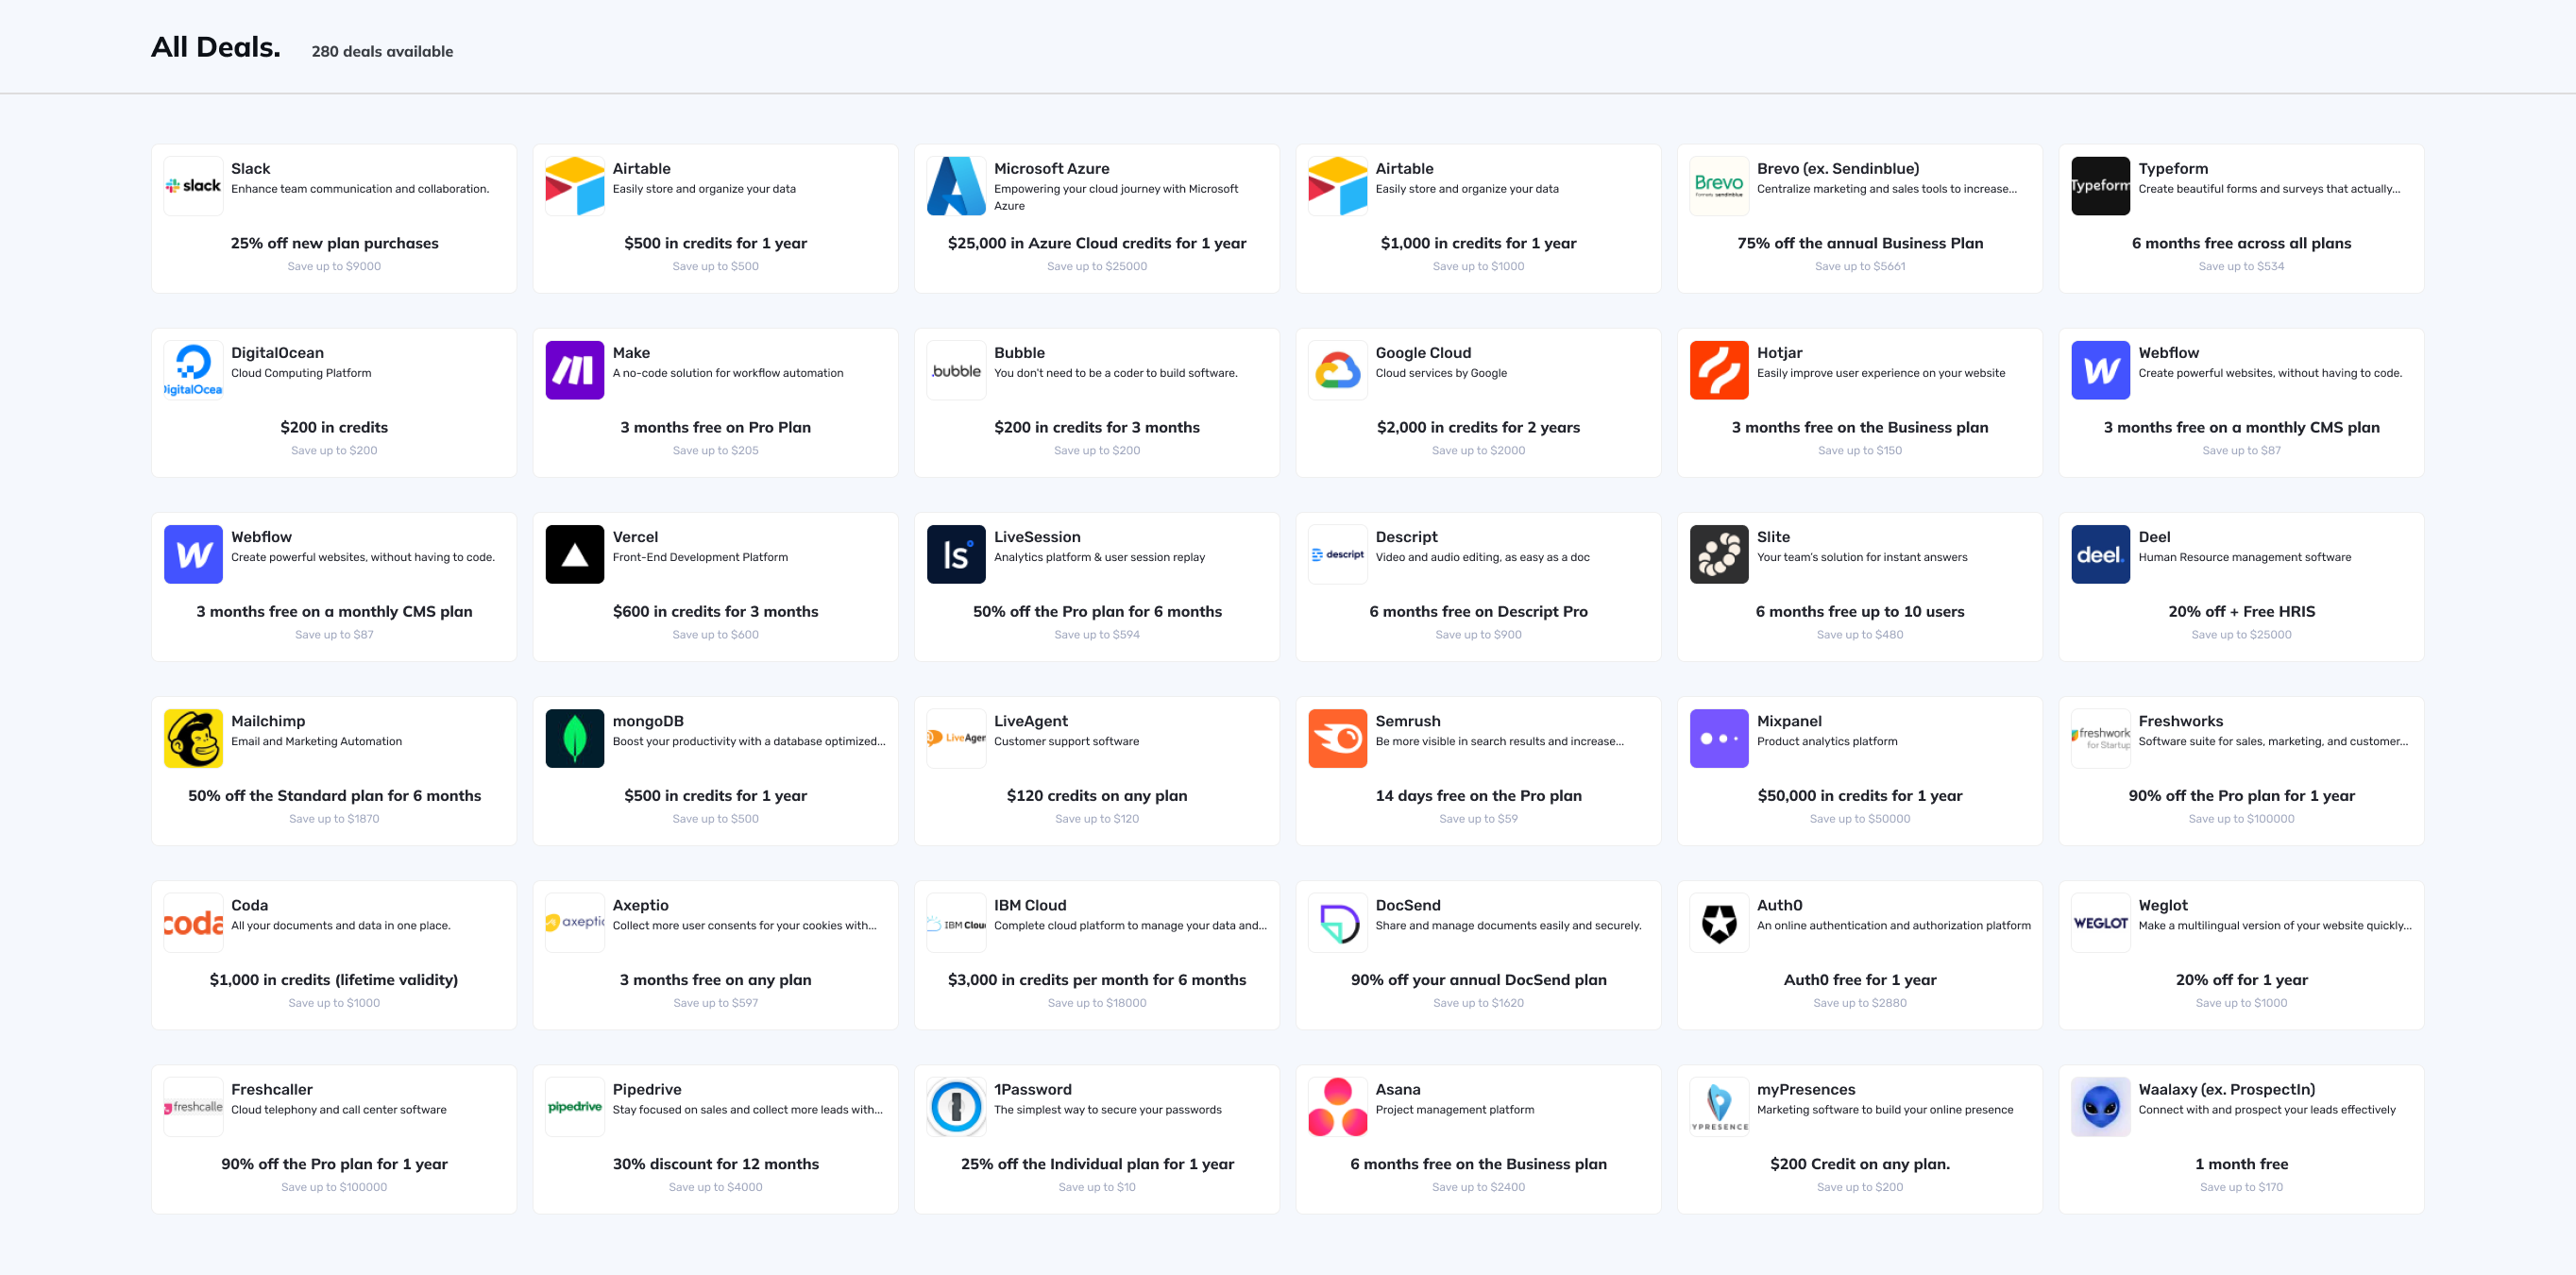
Task: Select the Microsoft Azure icon
Action: point(956,184)
